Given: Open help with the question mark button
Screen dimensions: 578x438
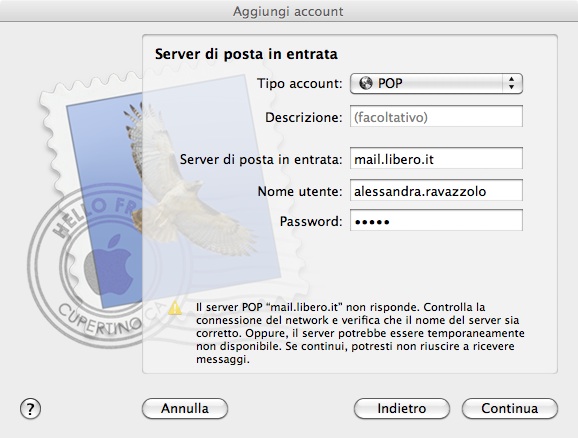Looking at the screenshot, I should pyautogui.click(x=30, y=409).
